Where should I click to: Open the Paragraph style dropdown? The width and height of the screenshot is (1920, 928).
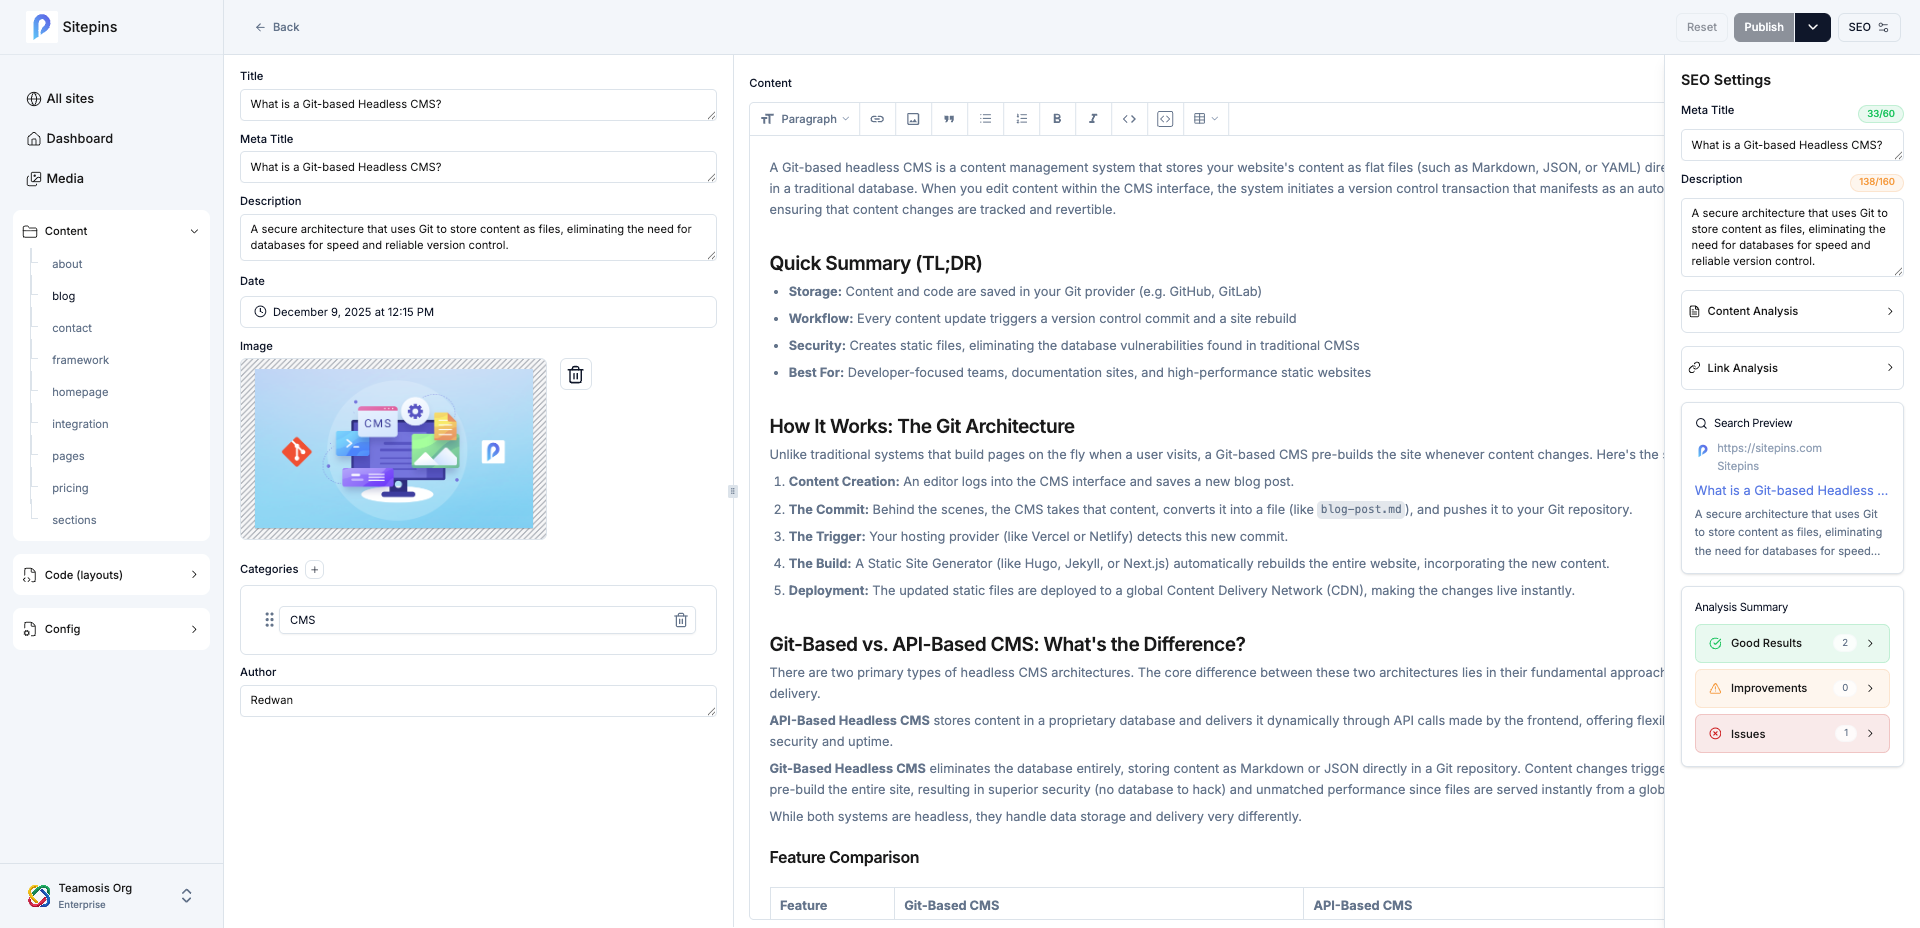coord(805,118)
